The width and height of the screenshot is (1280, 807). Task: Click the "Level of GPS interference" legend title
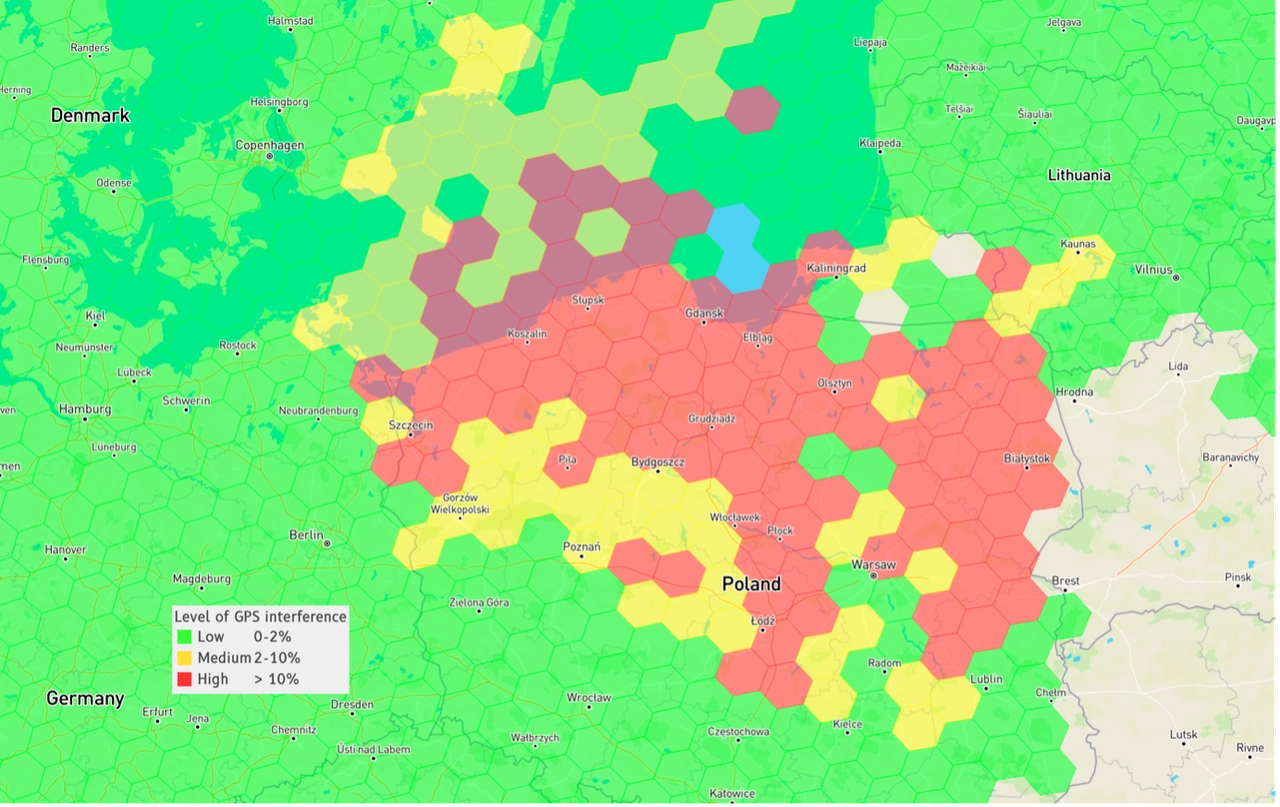pos(260,616)
